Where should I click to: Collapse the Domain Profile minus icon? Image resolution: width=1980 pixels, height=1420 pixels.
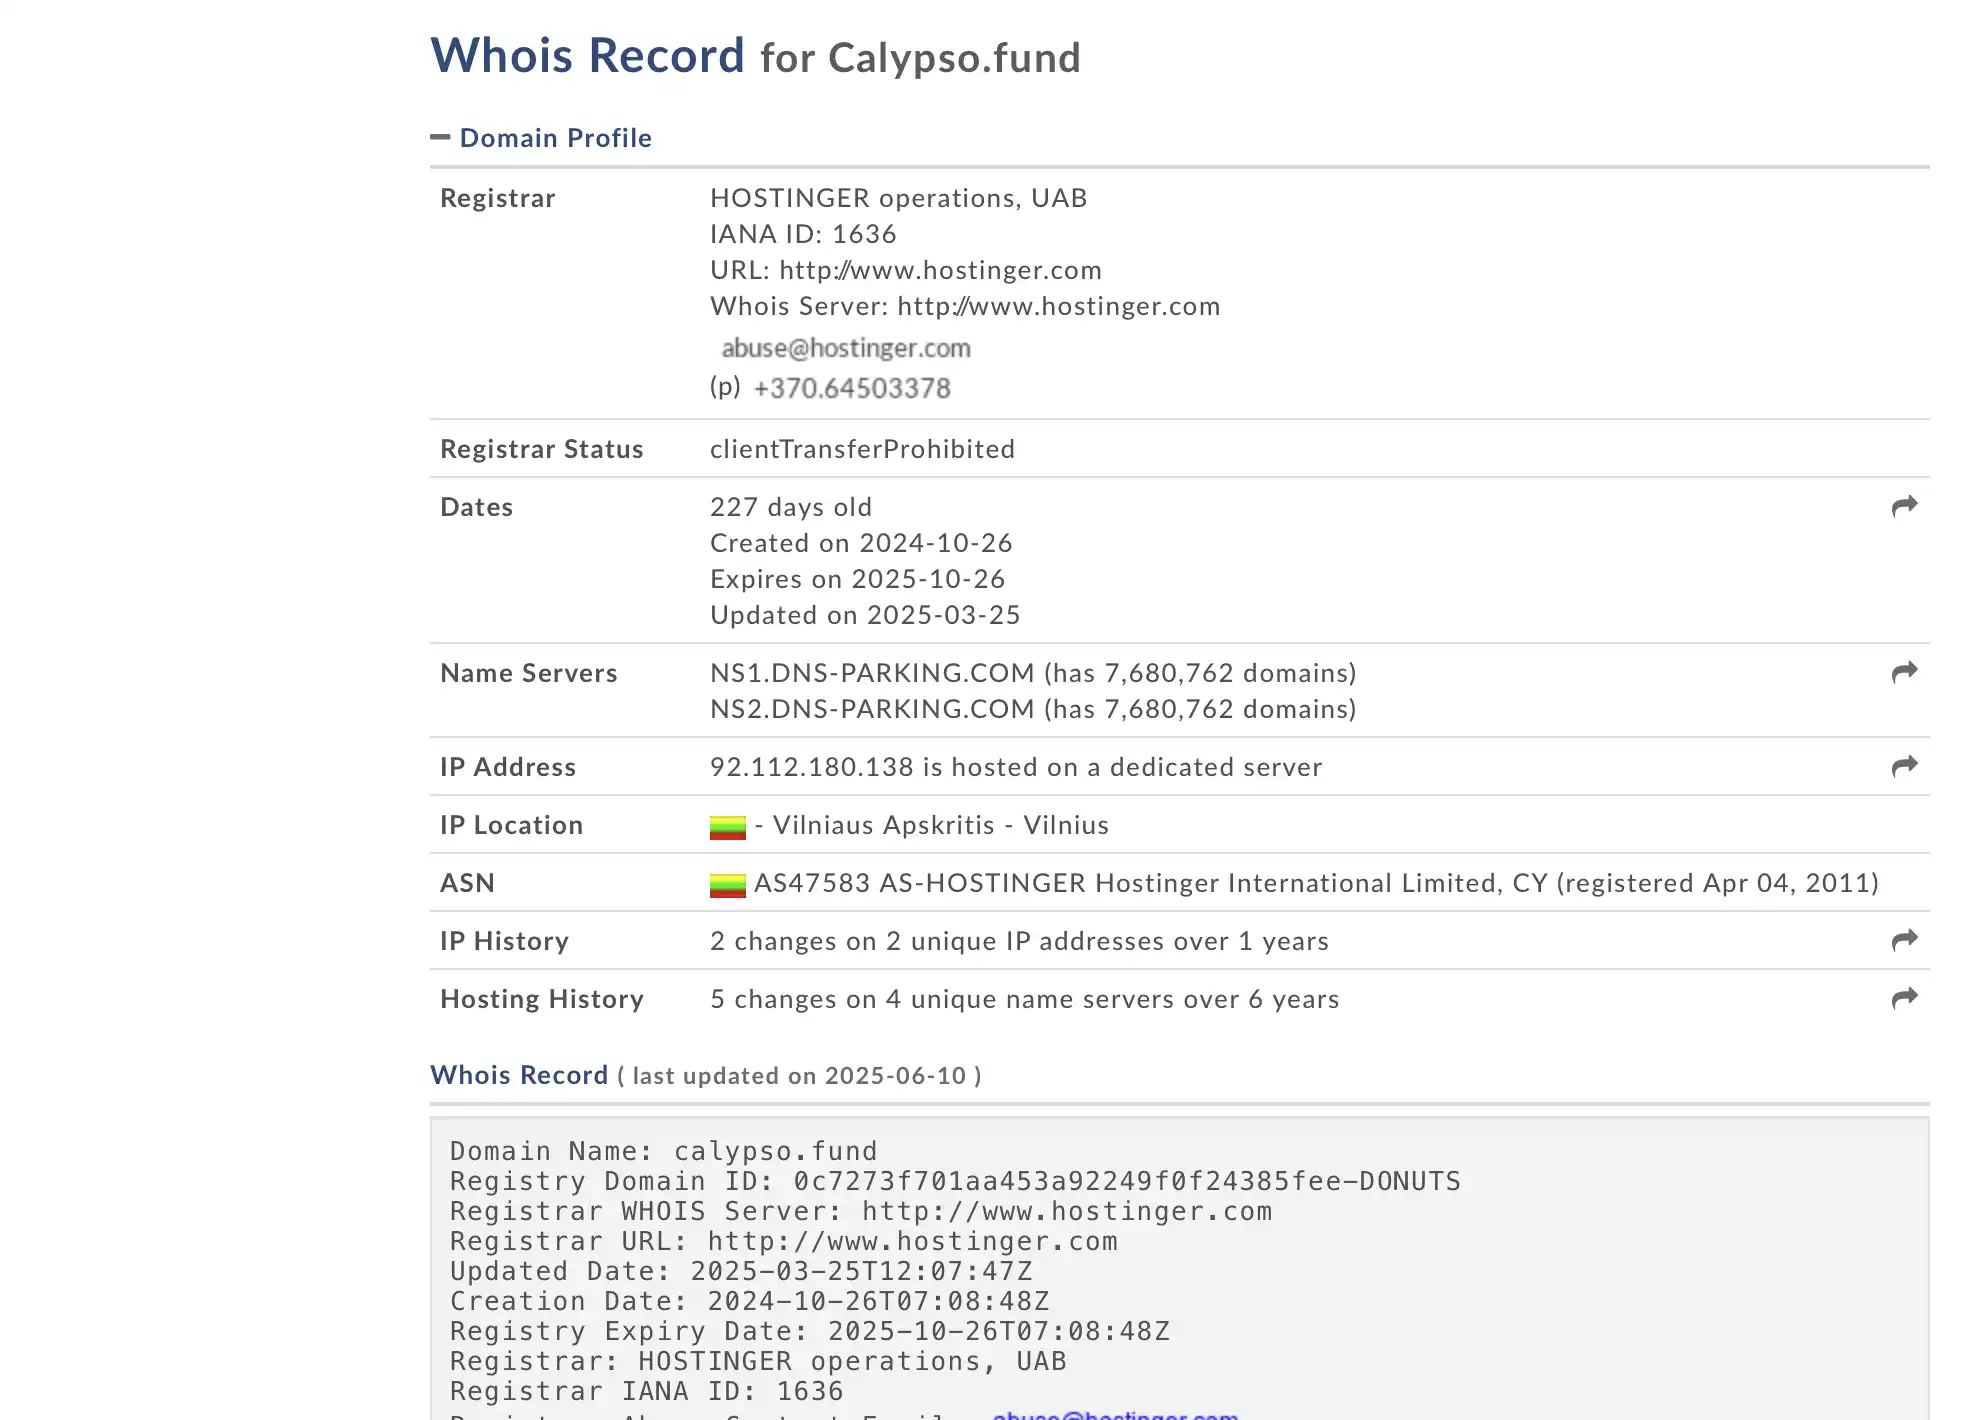pos(440,137)
